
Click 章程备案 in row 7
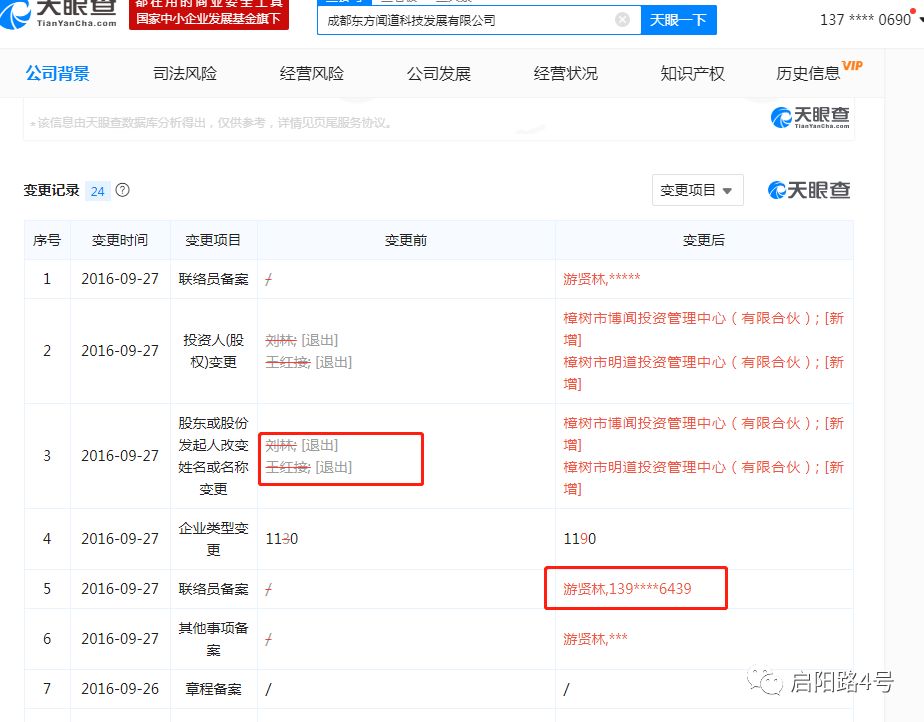(213, 689)
